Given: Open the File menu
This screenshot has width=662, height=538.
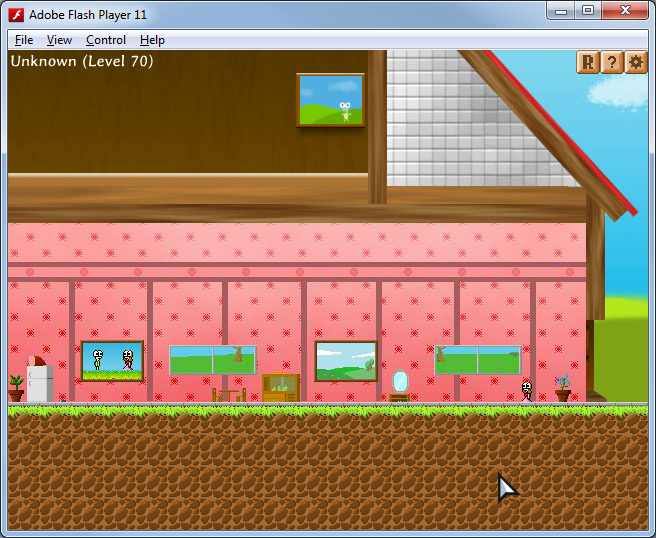Looking at the screenshot, I should click(x=24, y=40).
